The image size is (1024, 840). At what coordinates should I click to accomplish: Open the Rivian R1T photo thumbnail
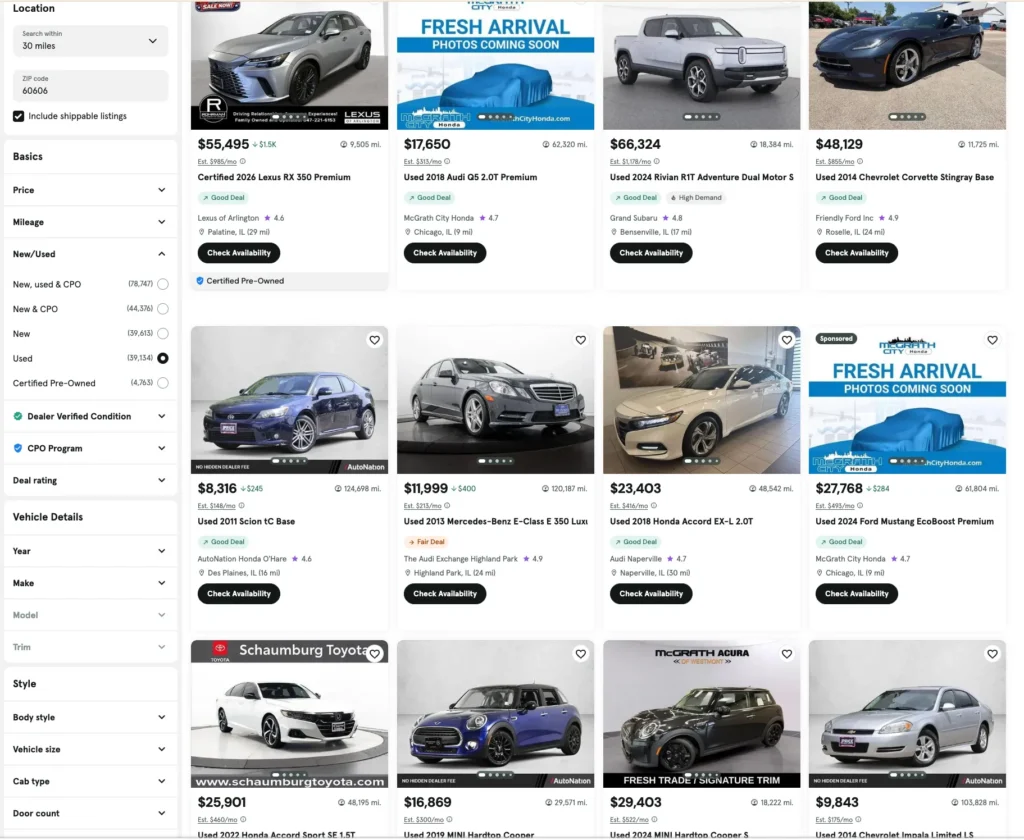coord(701,65)
